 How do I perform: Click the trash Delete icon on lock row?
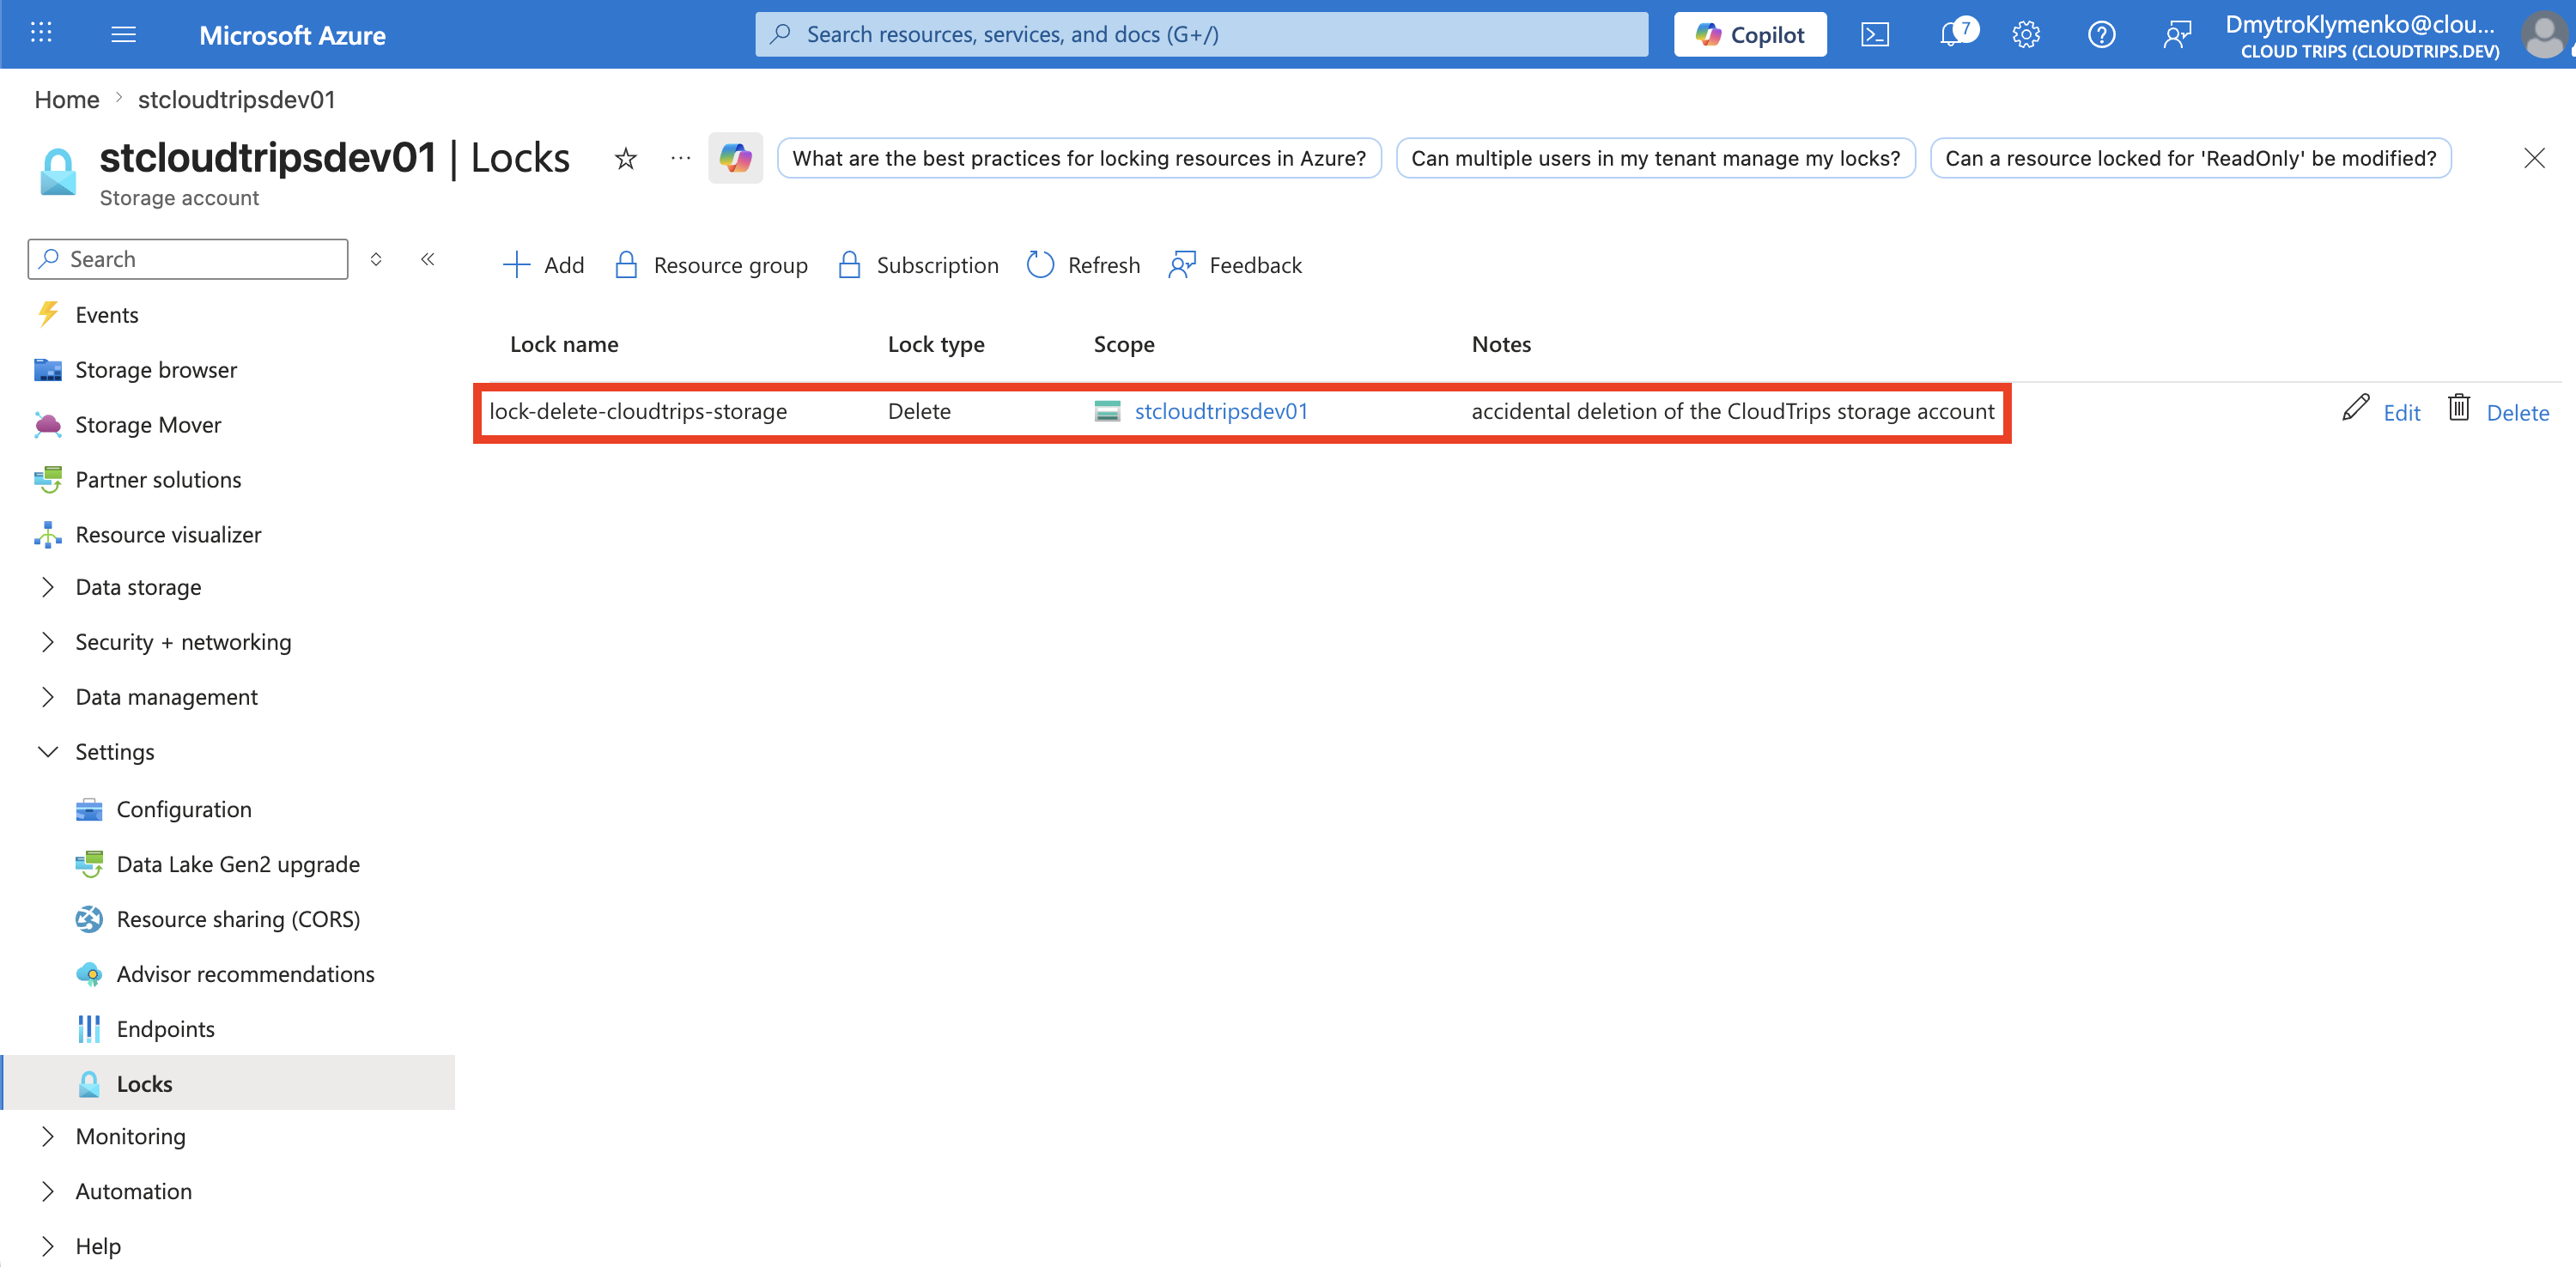point(2459,408)
